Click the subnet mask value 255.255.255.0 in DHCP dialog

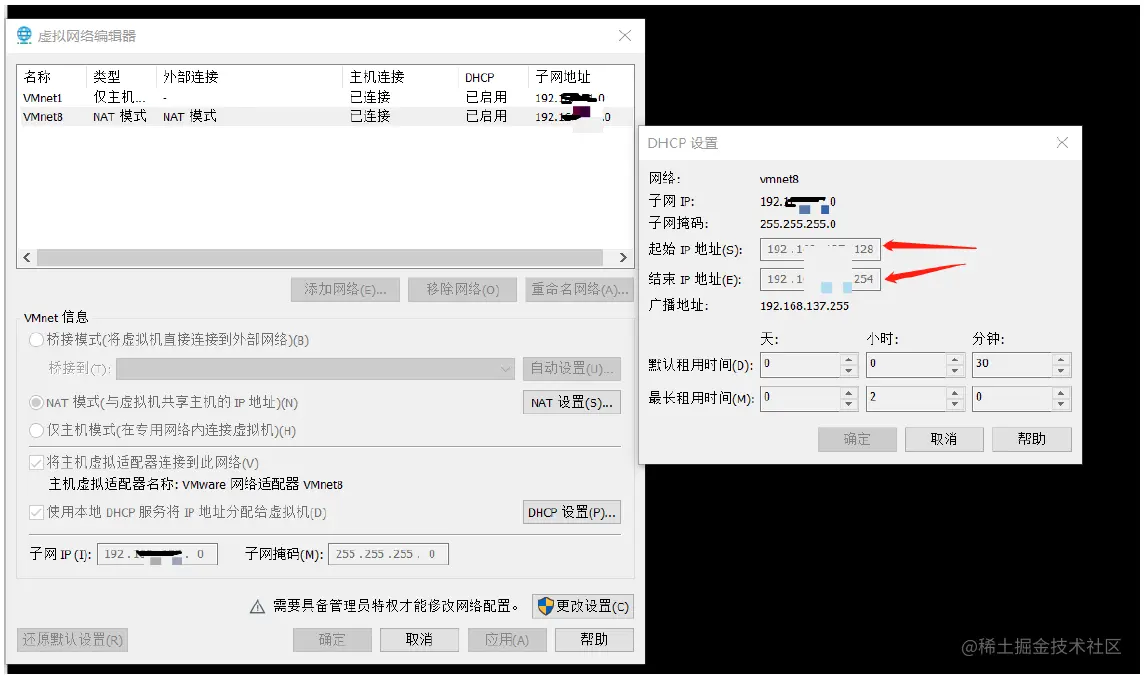point(797,224)
